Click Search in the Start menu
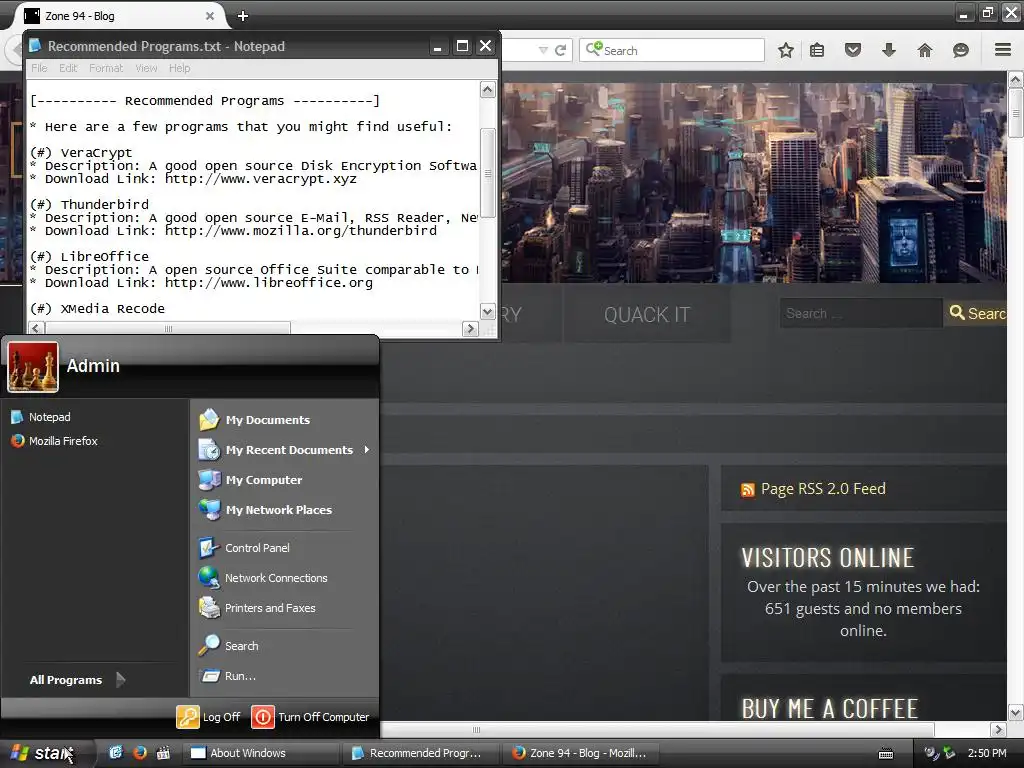Image resolution: width=1024 pixels, height=768 pixels. pyautogui.click(x=229, y=646)
